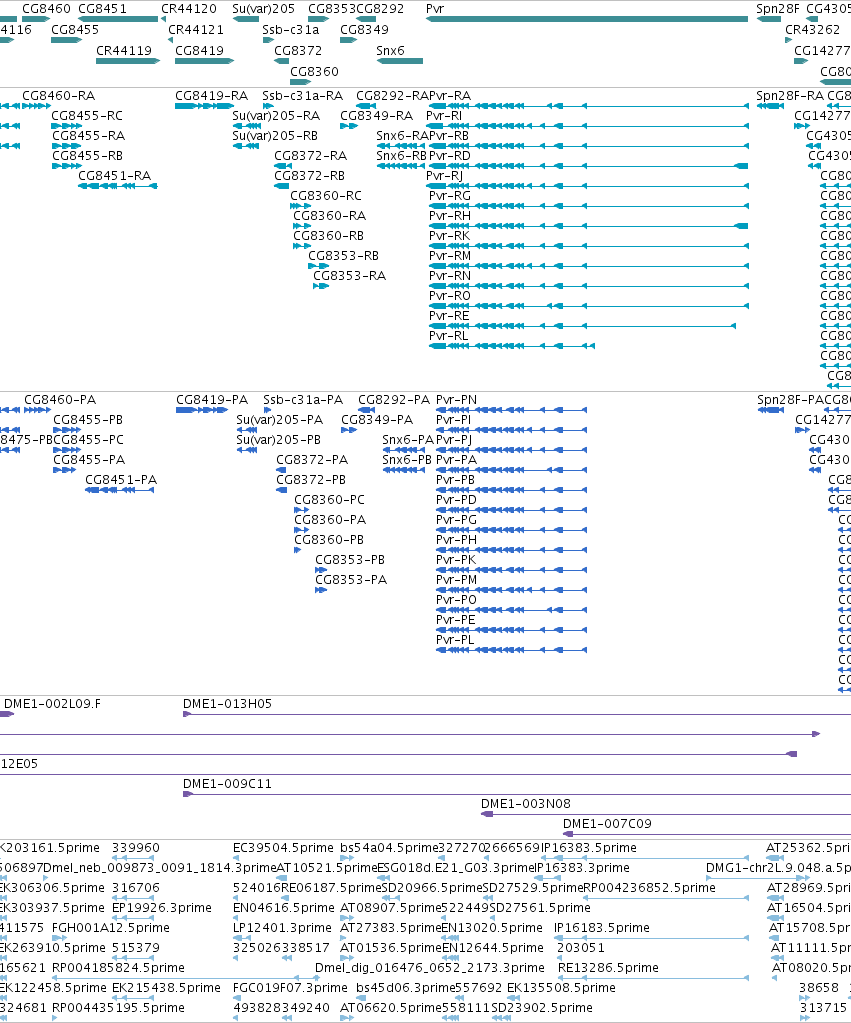Open the CG8451 gene feature

point(118,19)
